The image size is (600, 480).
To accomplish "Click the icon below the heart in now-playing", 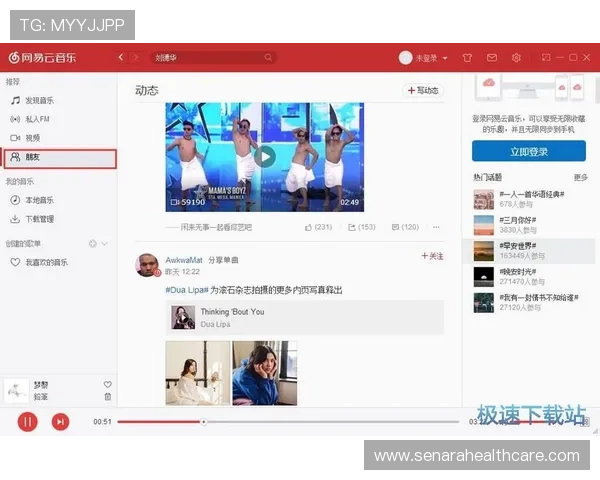I will [108, 397].
